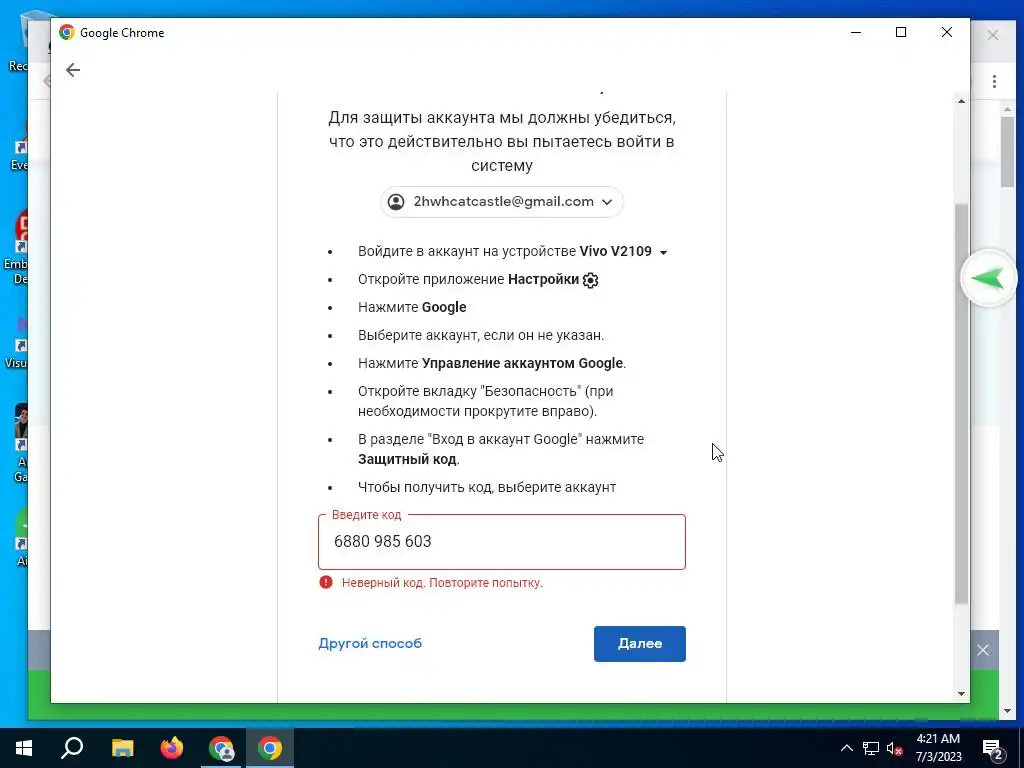Go back with the arrow in the Chrome popup
The image size is (1024, 768).
(72, 70)
